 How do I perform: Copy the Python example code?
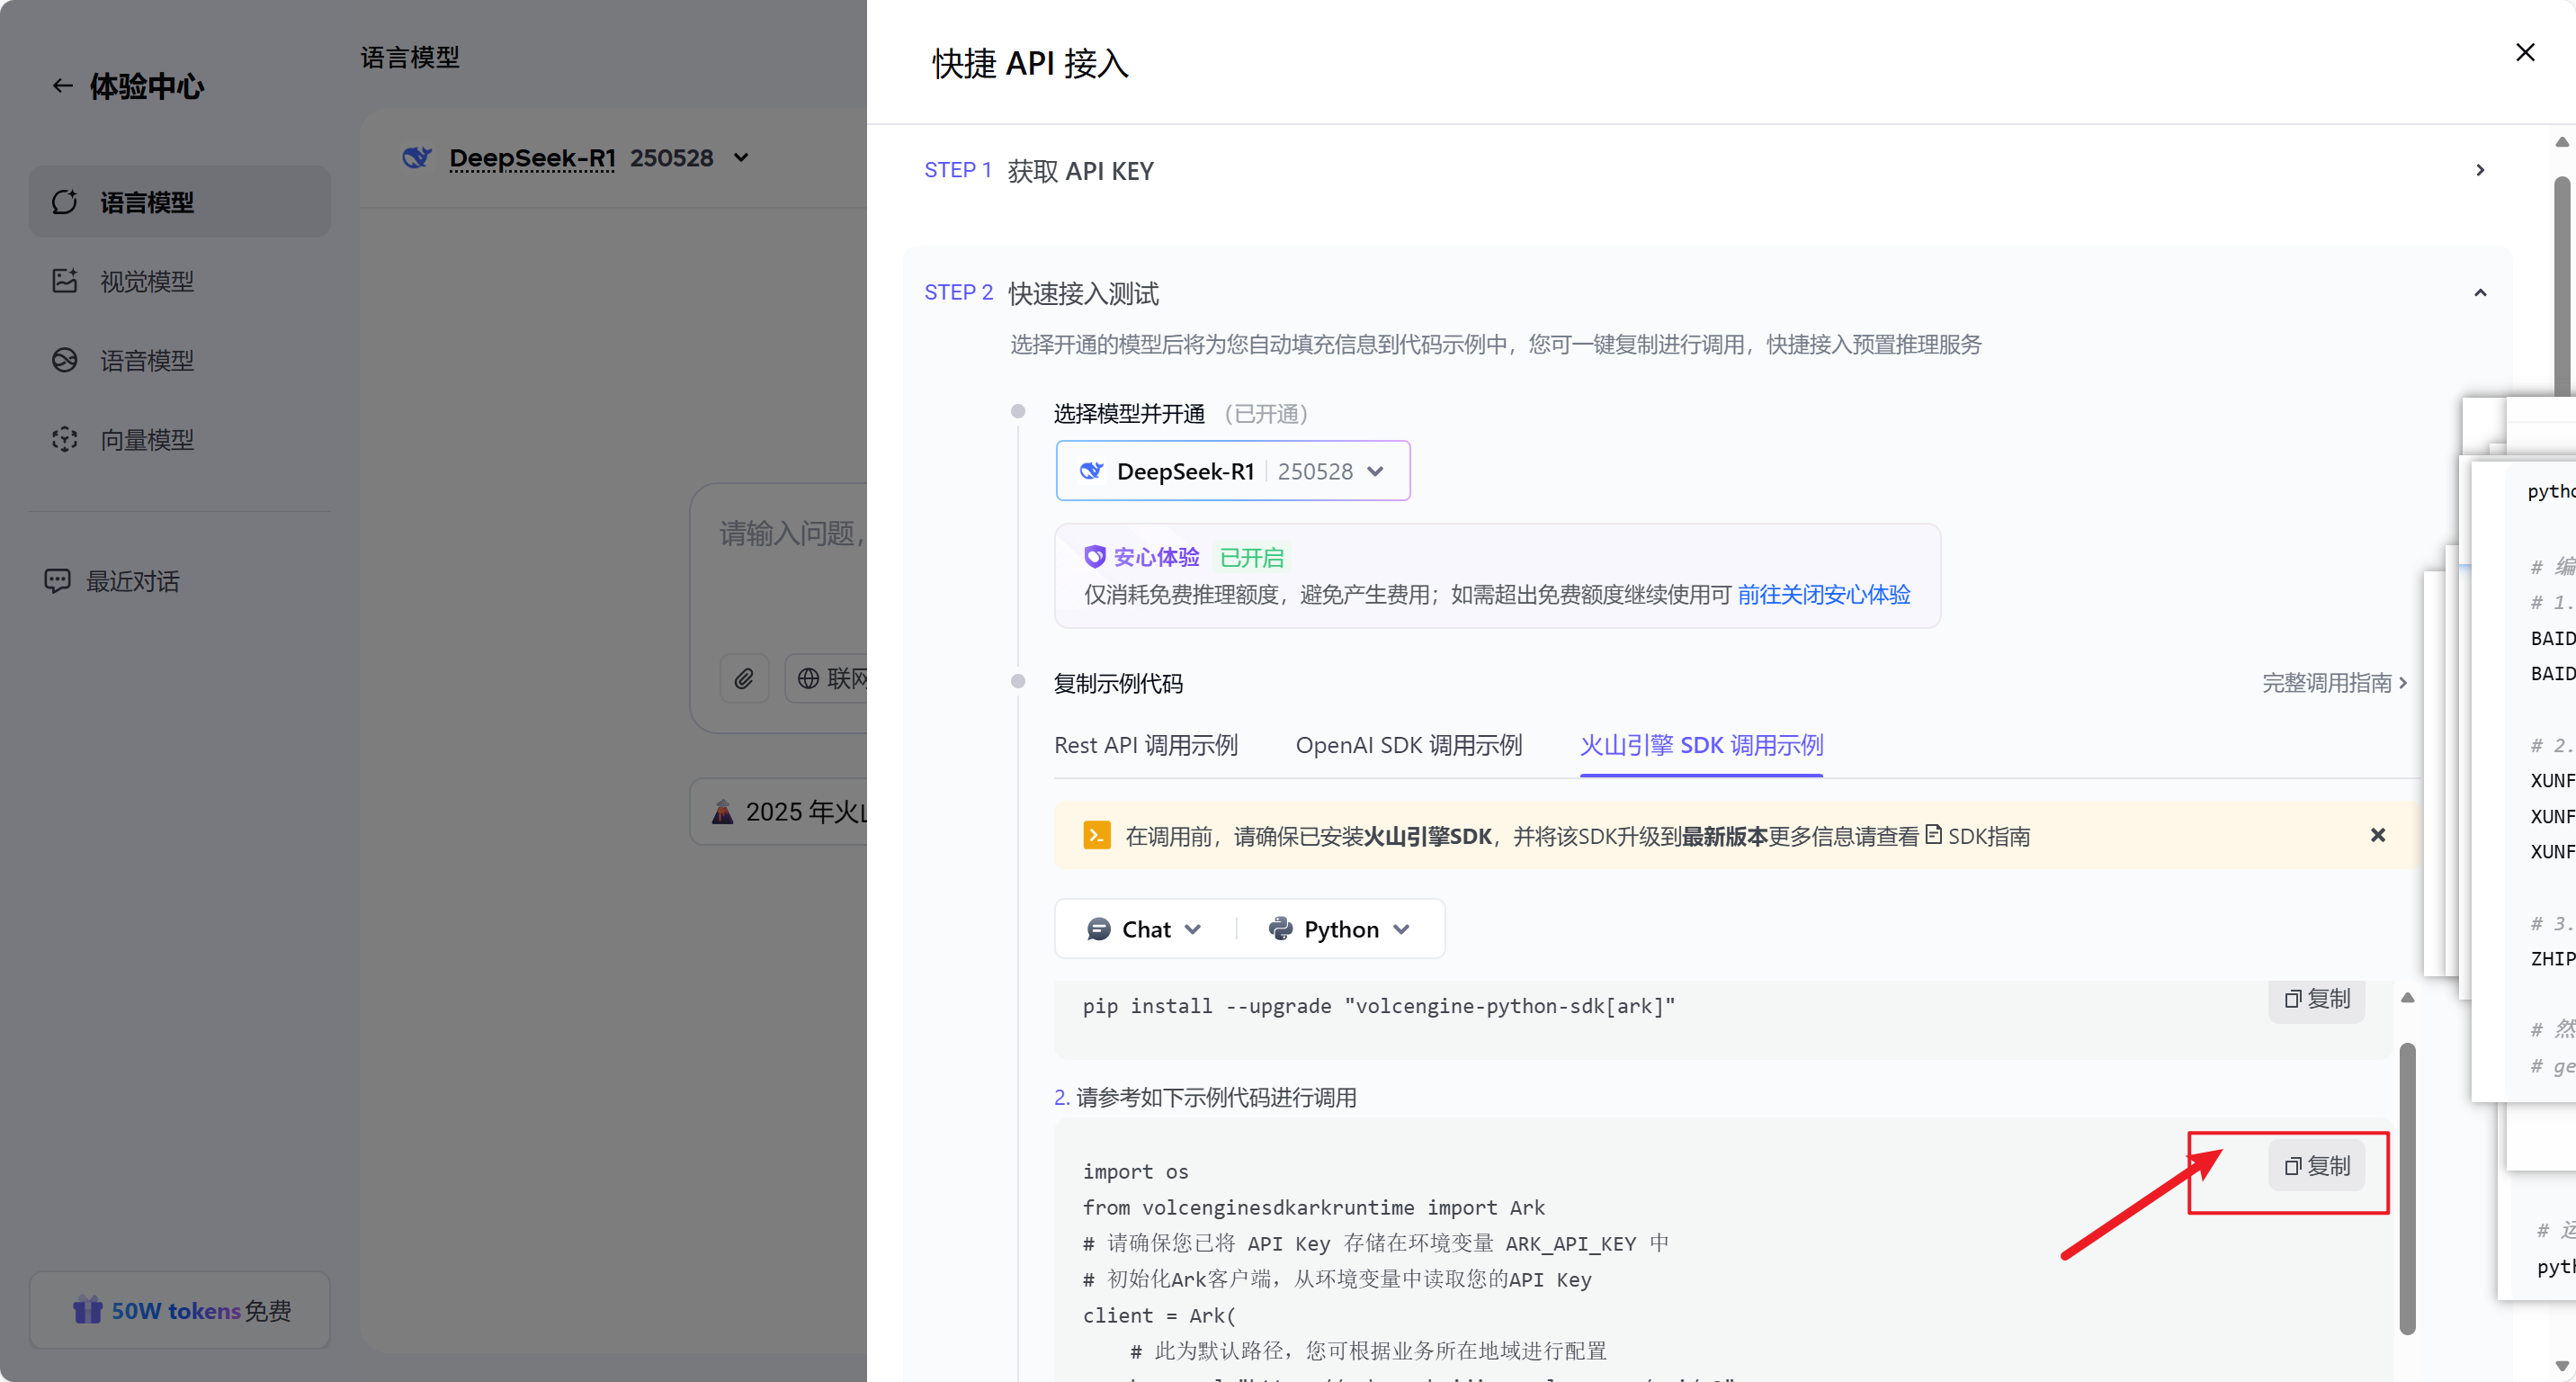(x=2316, y=1165)
